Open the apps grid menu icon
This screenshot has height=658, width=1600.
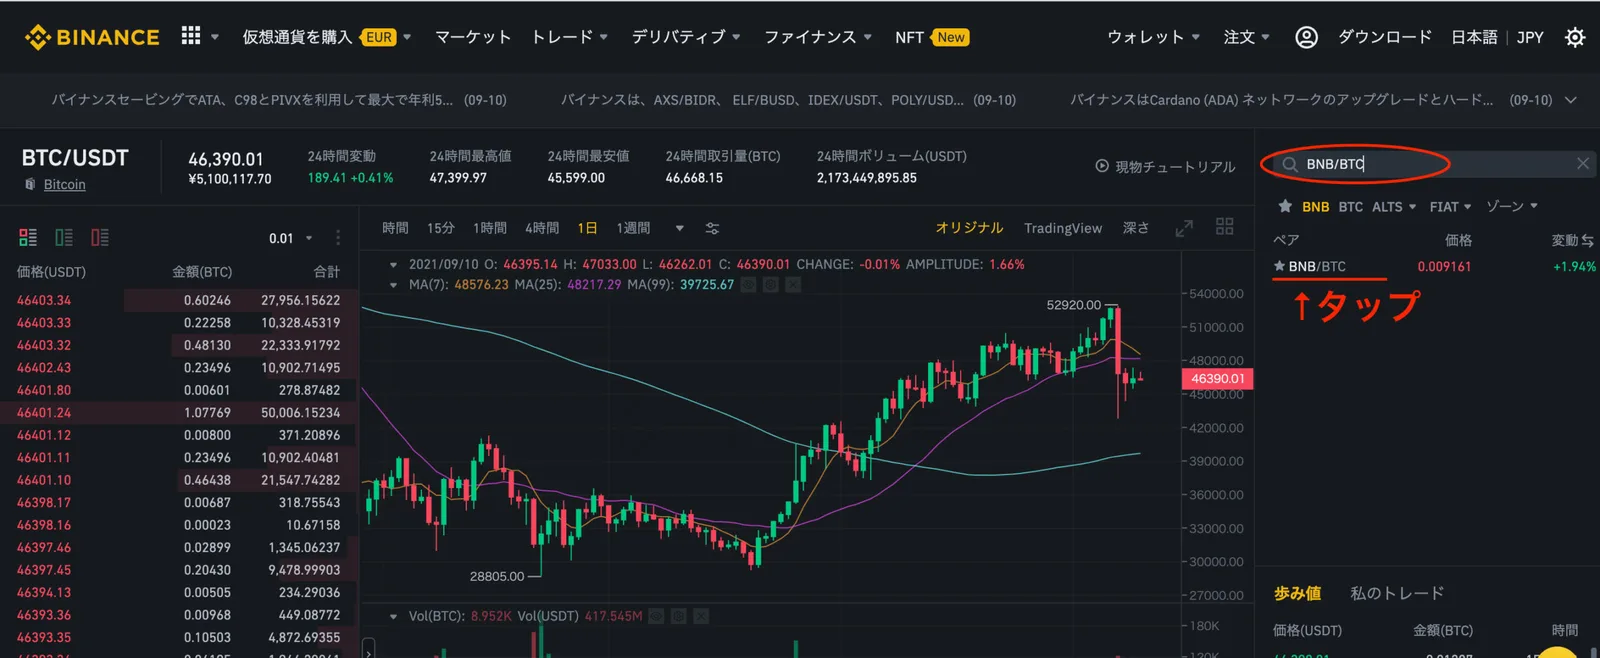[x=191, y=36]
